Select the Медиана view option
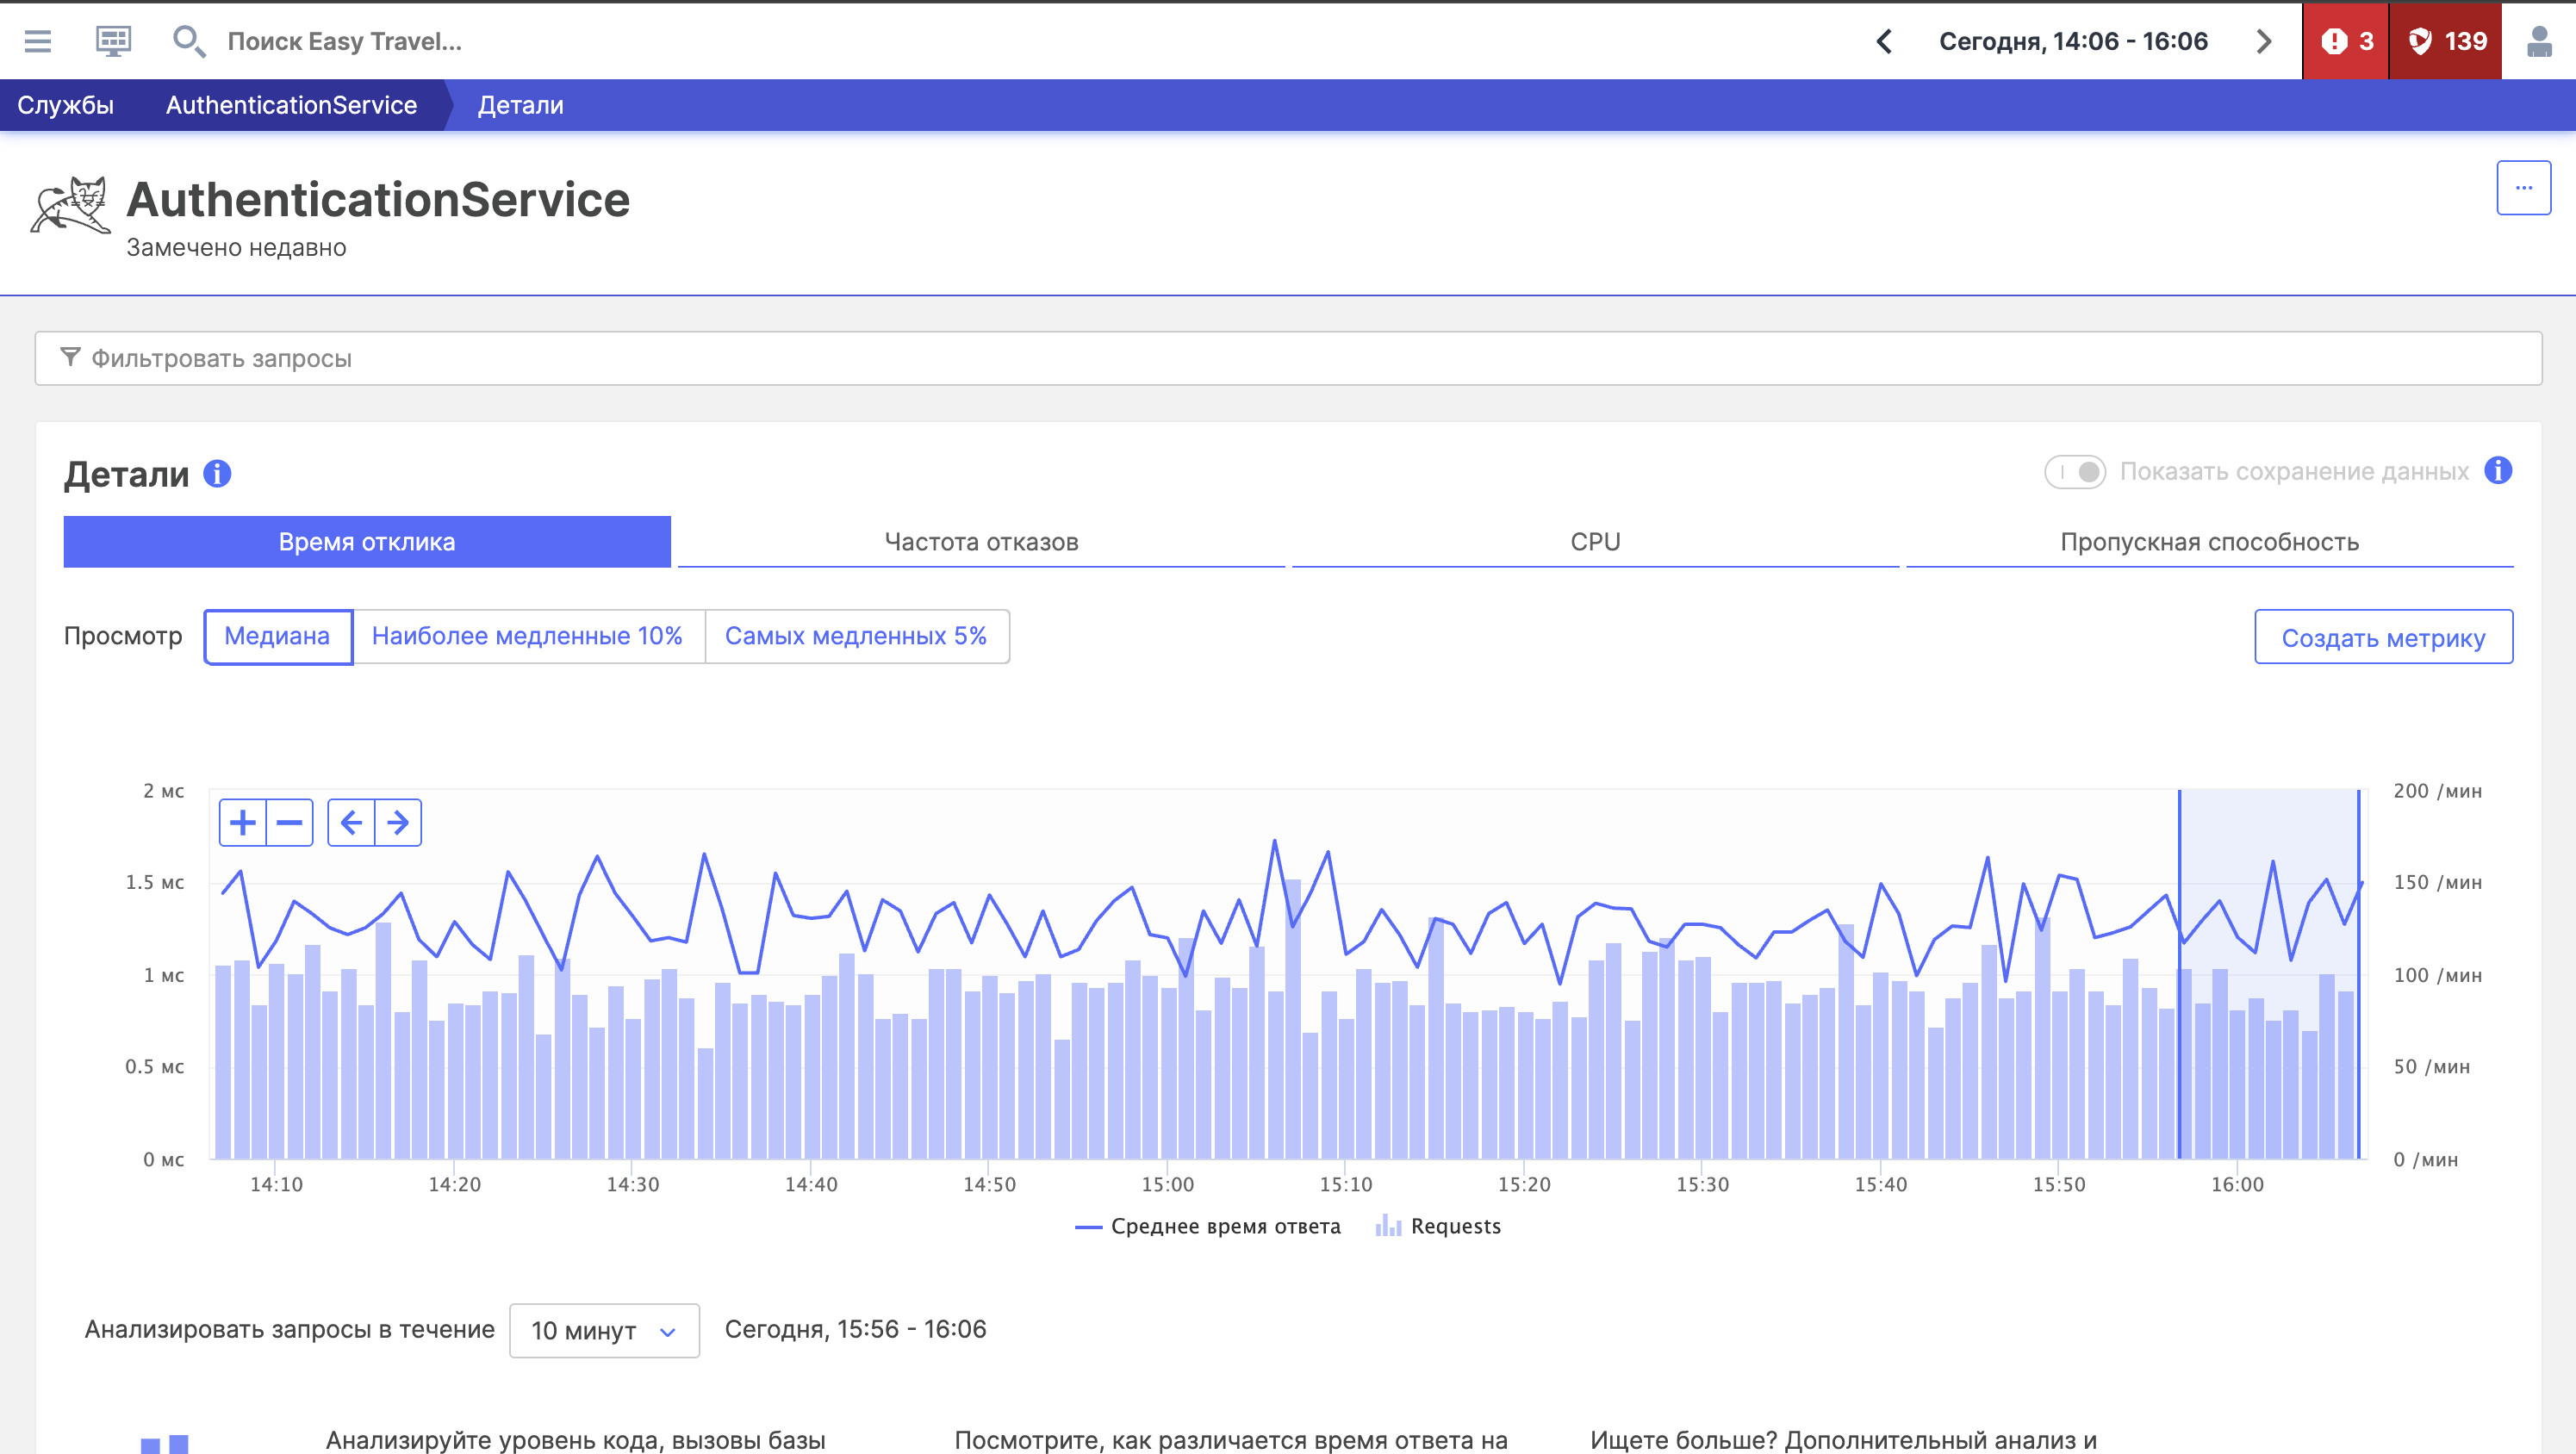The width and height of the screenshot is (2576, 1454). 277,636
